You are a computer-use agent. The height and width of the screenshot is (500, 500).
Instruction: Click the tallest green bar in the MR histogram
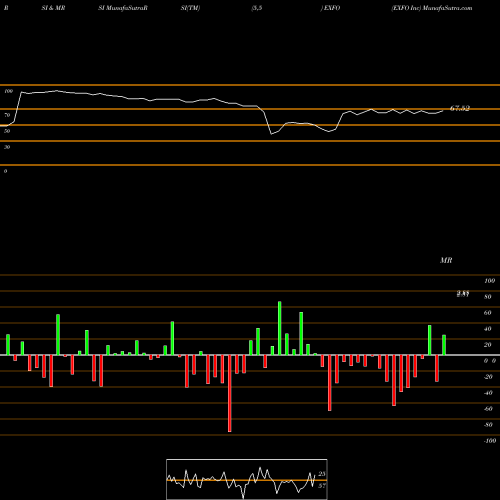(280, 328)
